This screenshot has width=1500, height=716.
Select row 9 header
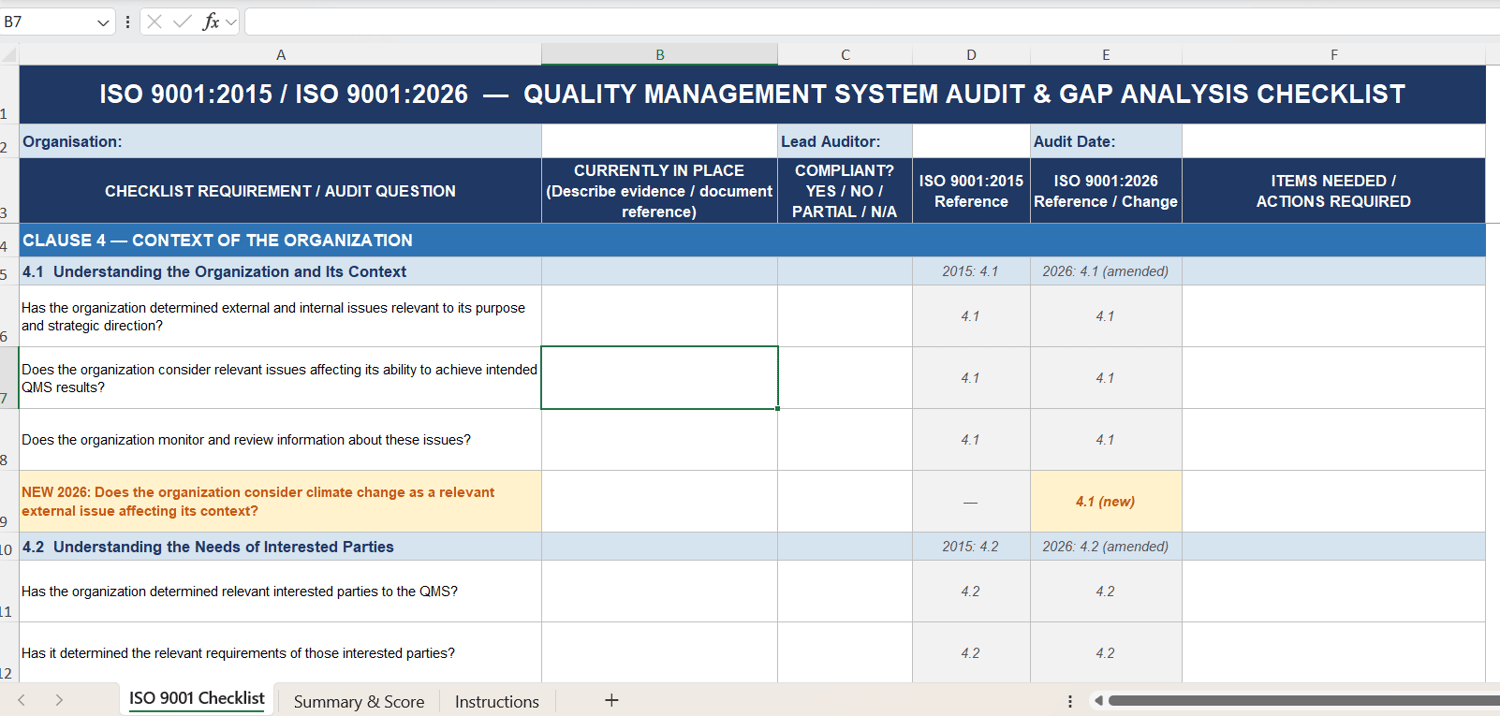(9, 501)
